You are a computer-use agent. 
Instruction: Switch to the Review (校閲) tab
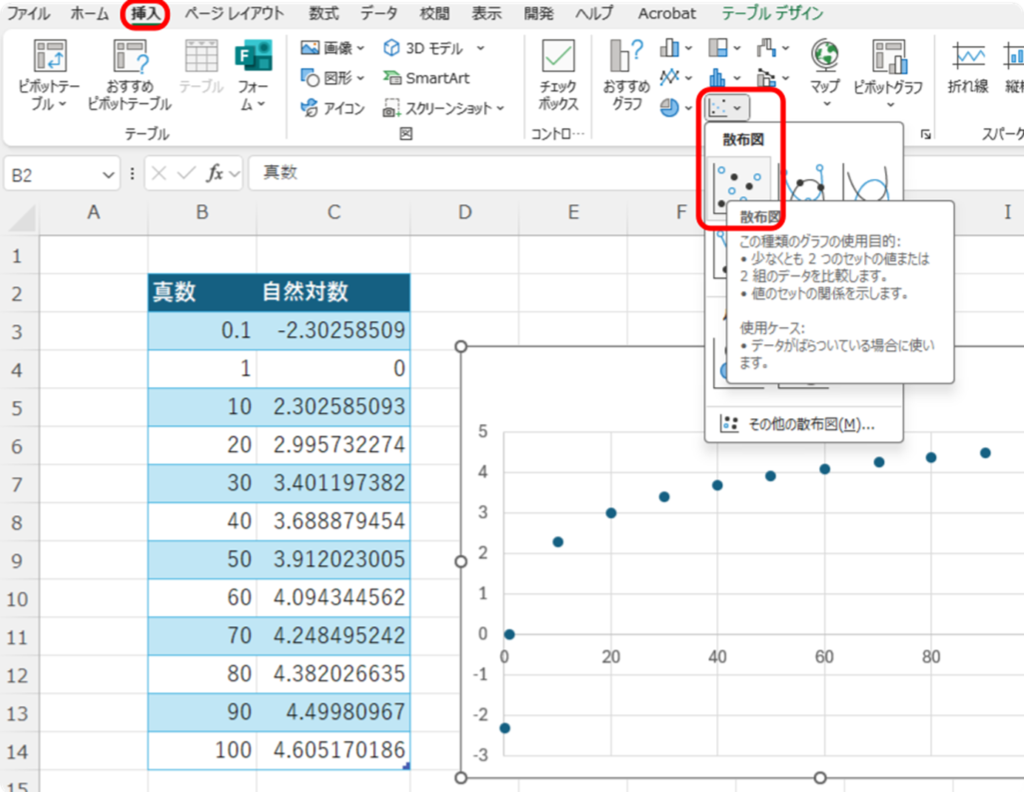434,13
